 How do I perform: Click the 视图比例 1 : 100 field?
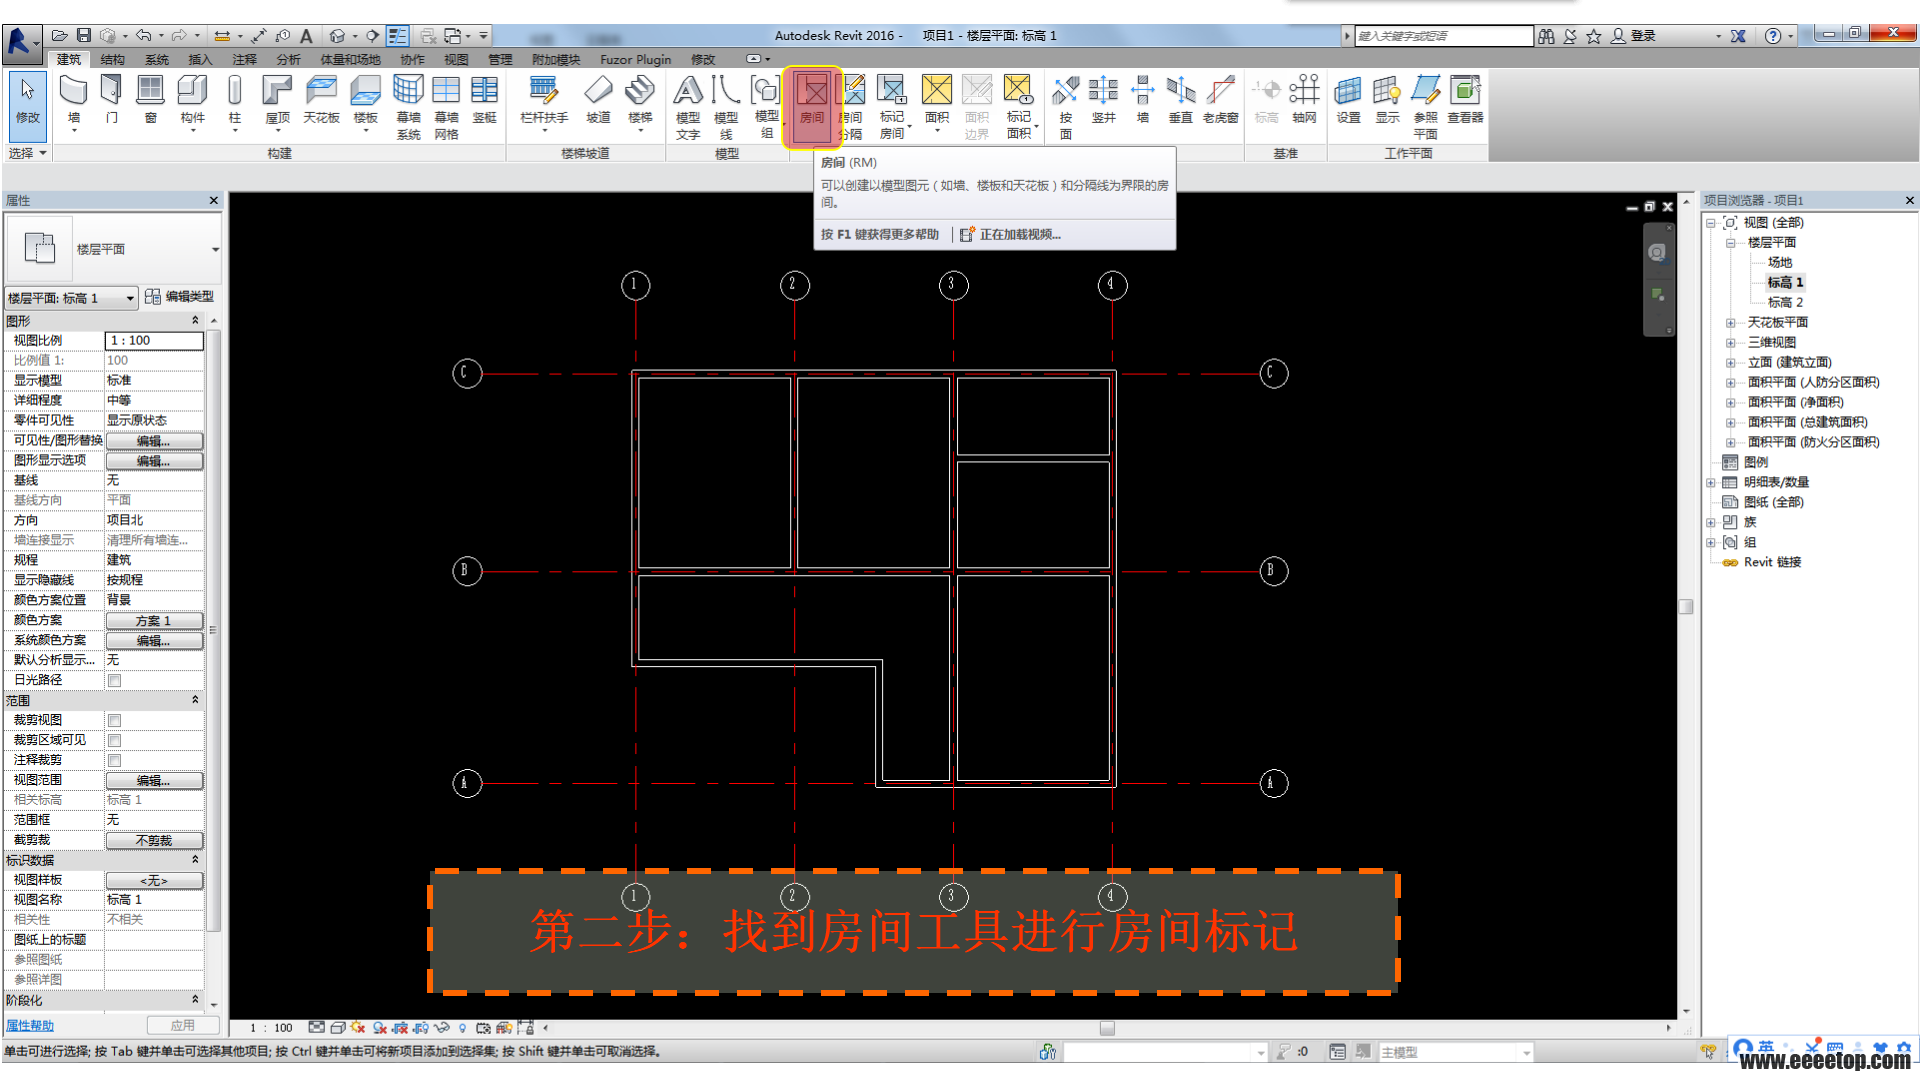click(154, 341)
